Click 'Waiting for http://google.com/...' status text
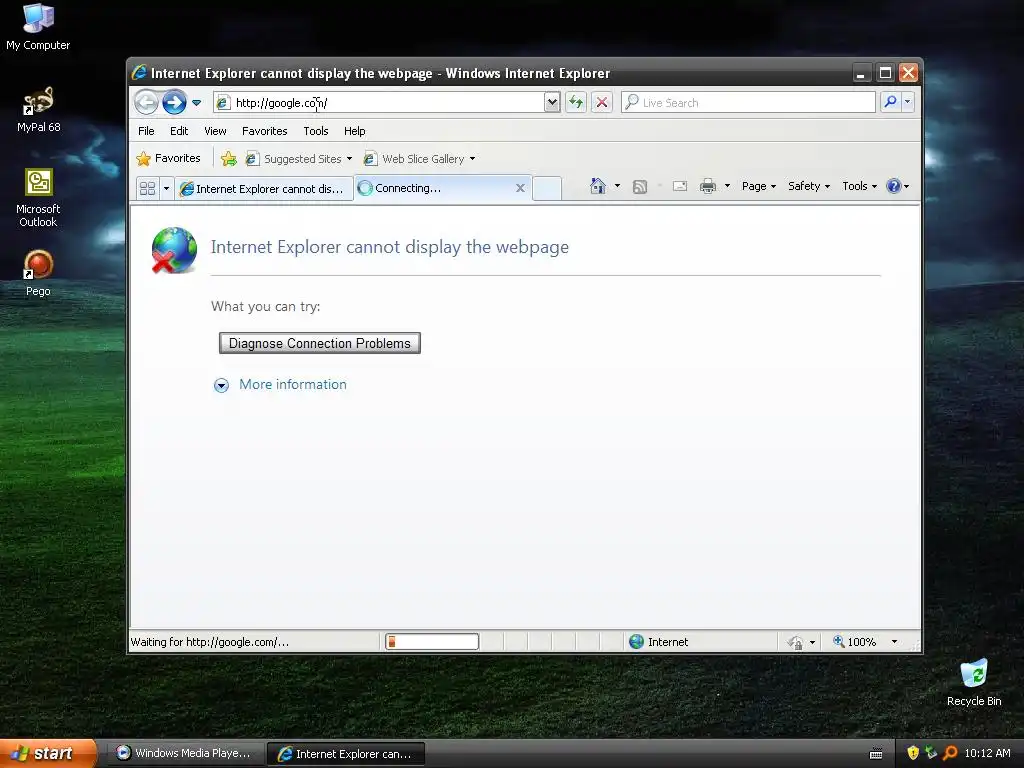 pyautogui.click(x=210, y=642)
